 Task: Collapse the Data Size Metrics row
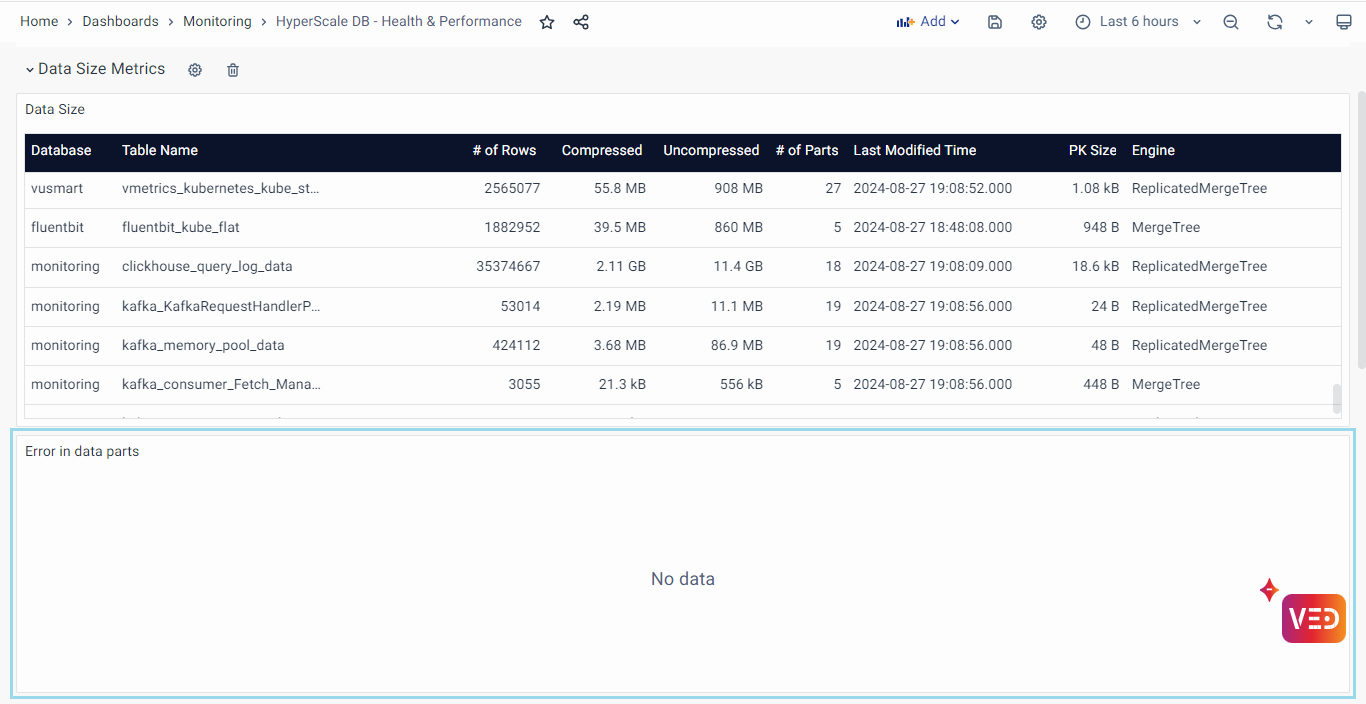coord(30,70)
